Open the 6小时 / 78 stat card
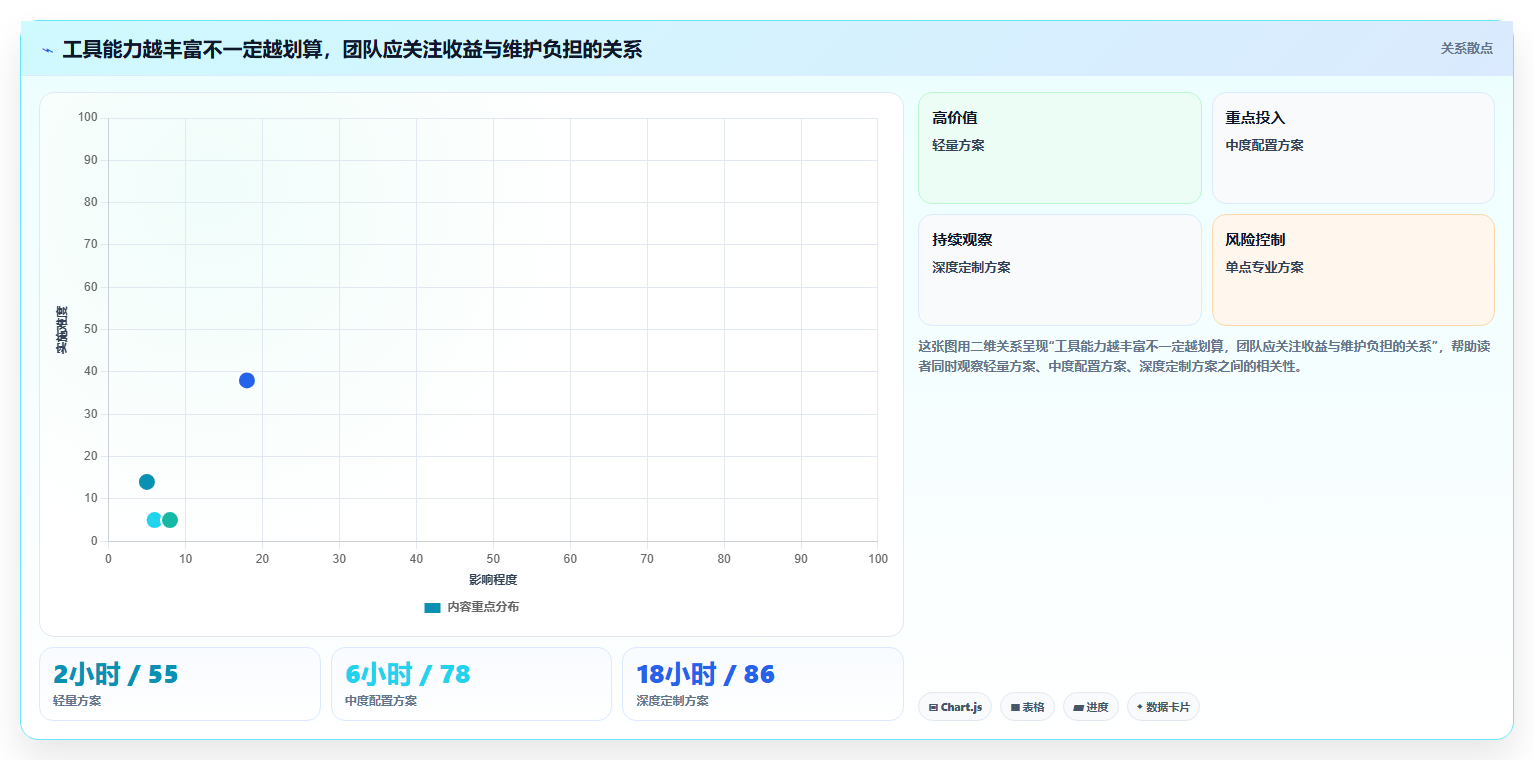This screenshot has height=760, width=1534. (471, 684)
